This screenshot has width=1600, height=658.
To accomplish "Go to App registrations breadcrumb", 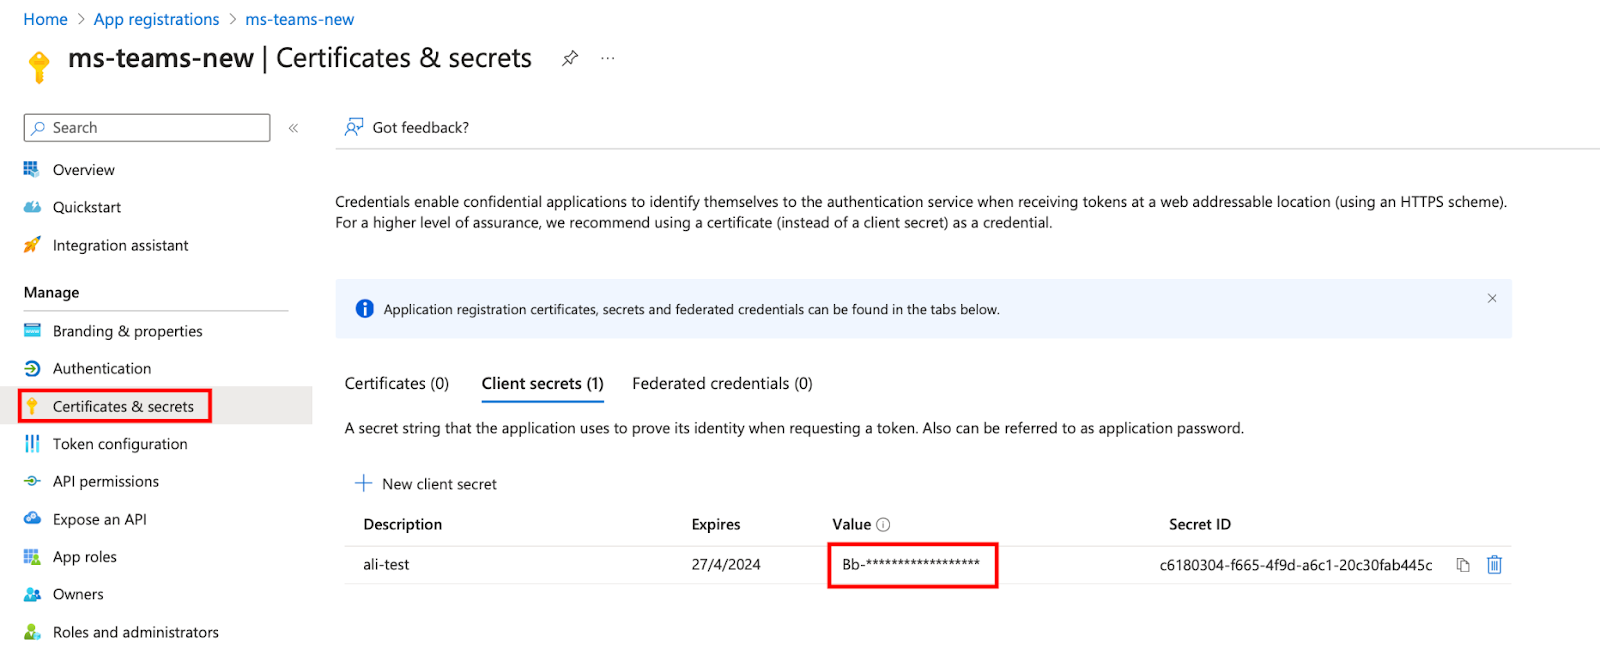I will coord(157,19).
